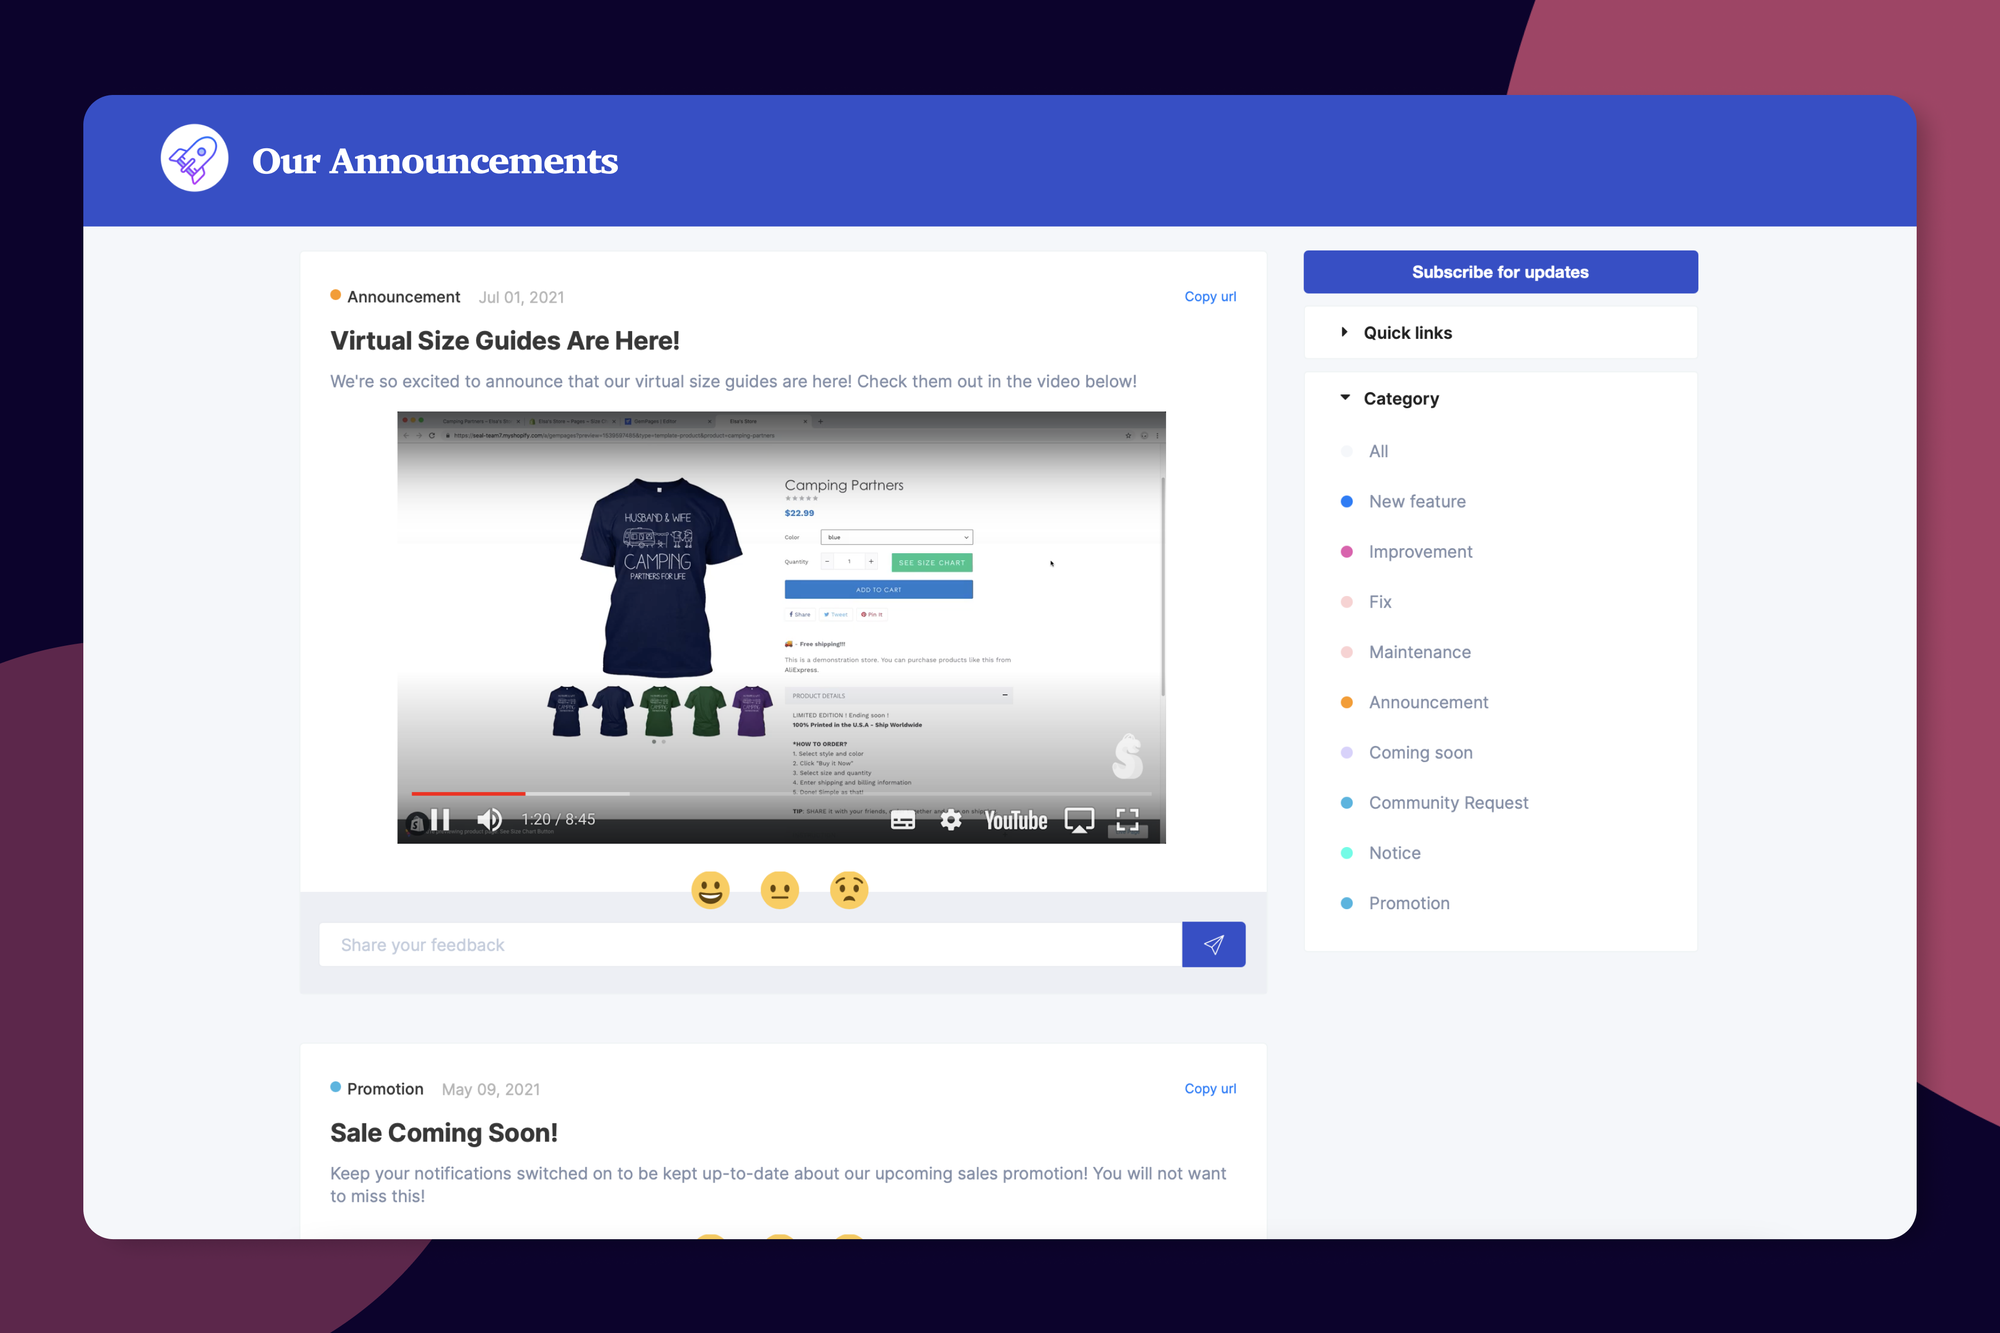This screenshot has width=2000, height=1333.
Task: Click the happy face reaction emoji
Action: 714,890
